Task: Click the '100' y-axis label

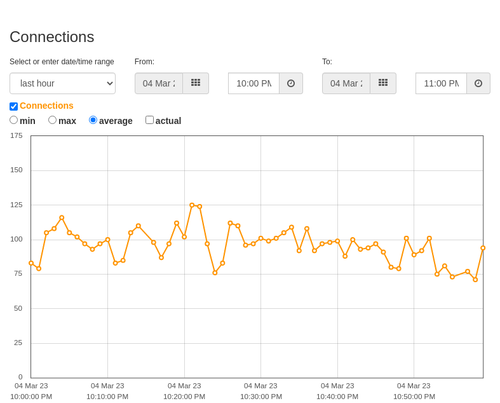Action: click(16, 239)
